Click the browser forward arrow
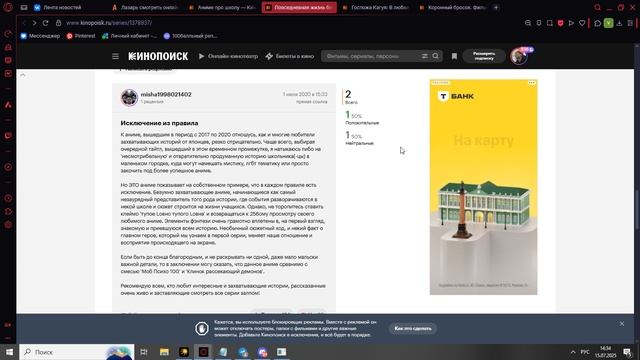Screen dimensions: 640x360 (x=34, y=23)
